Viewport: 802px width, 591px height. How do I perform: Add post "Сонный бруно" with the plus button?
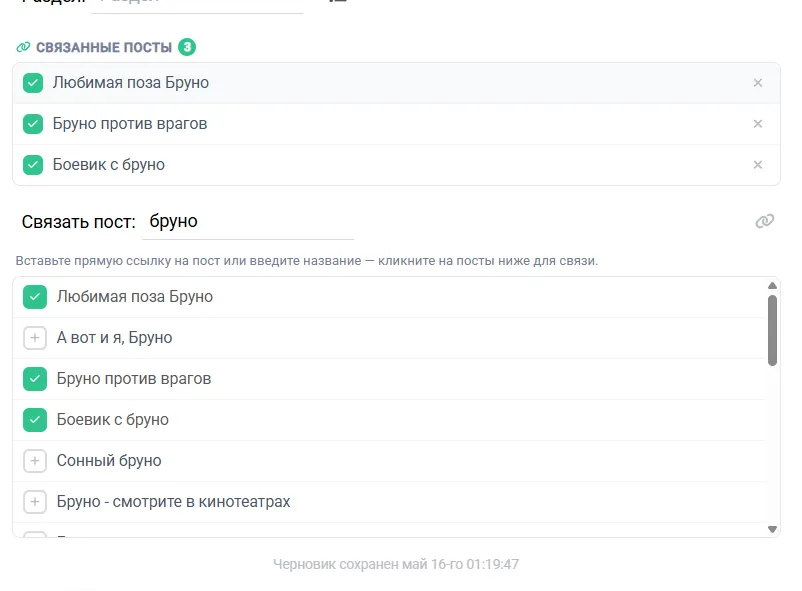coord(35,461)
